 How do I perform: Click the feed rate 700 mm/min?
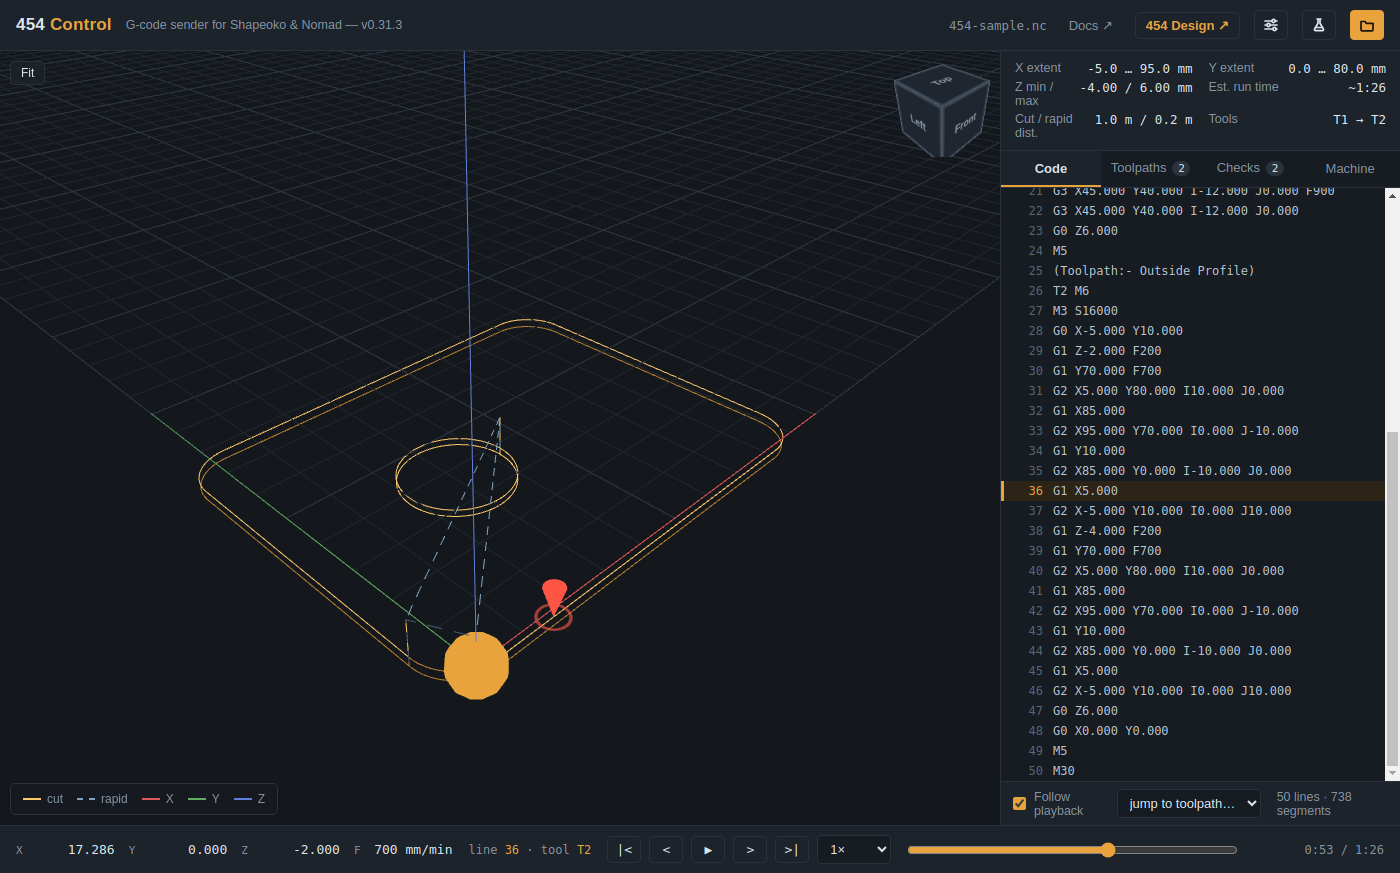(x=413, y=850)
